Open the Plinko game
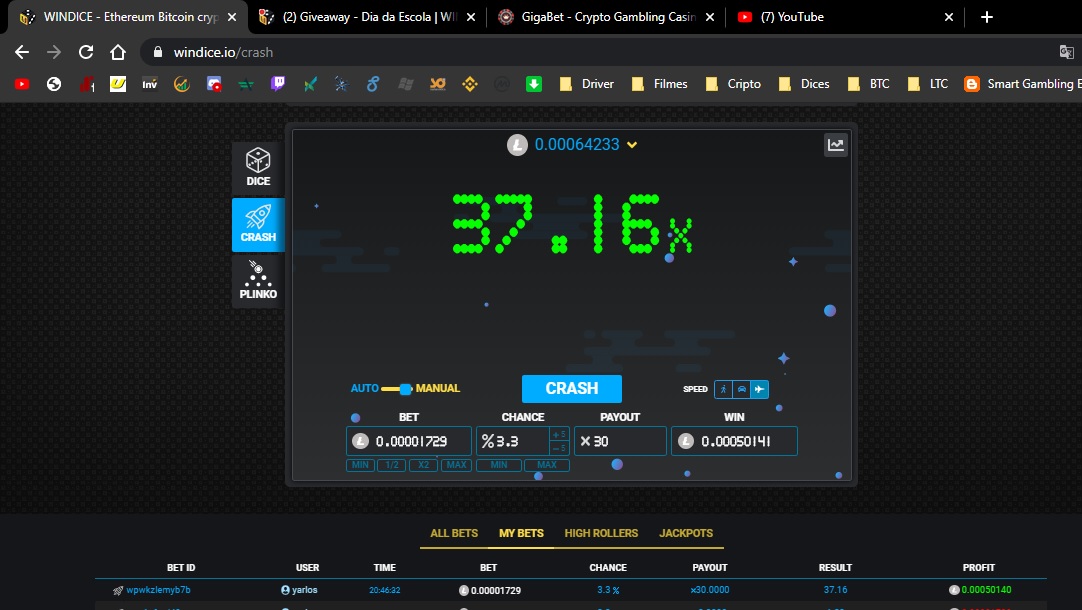The width and height of the screenshot is (1082, 610). (258, 281)
